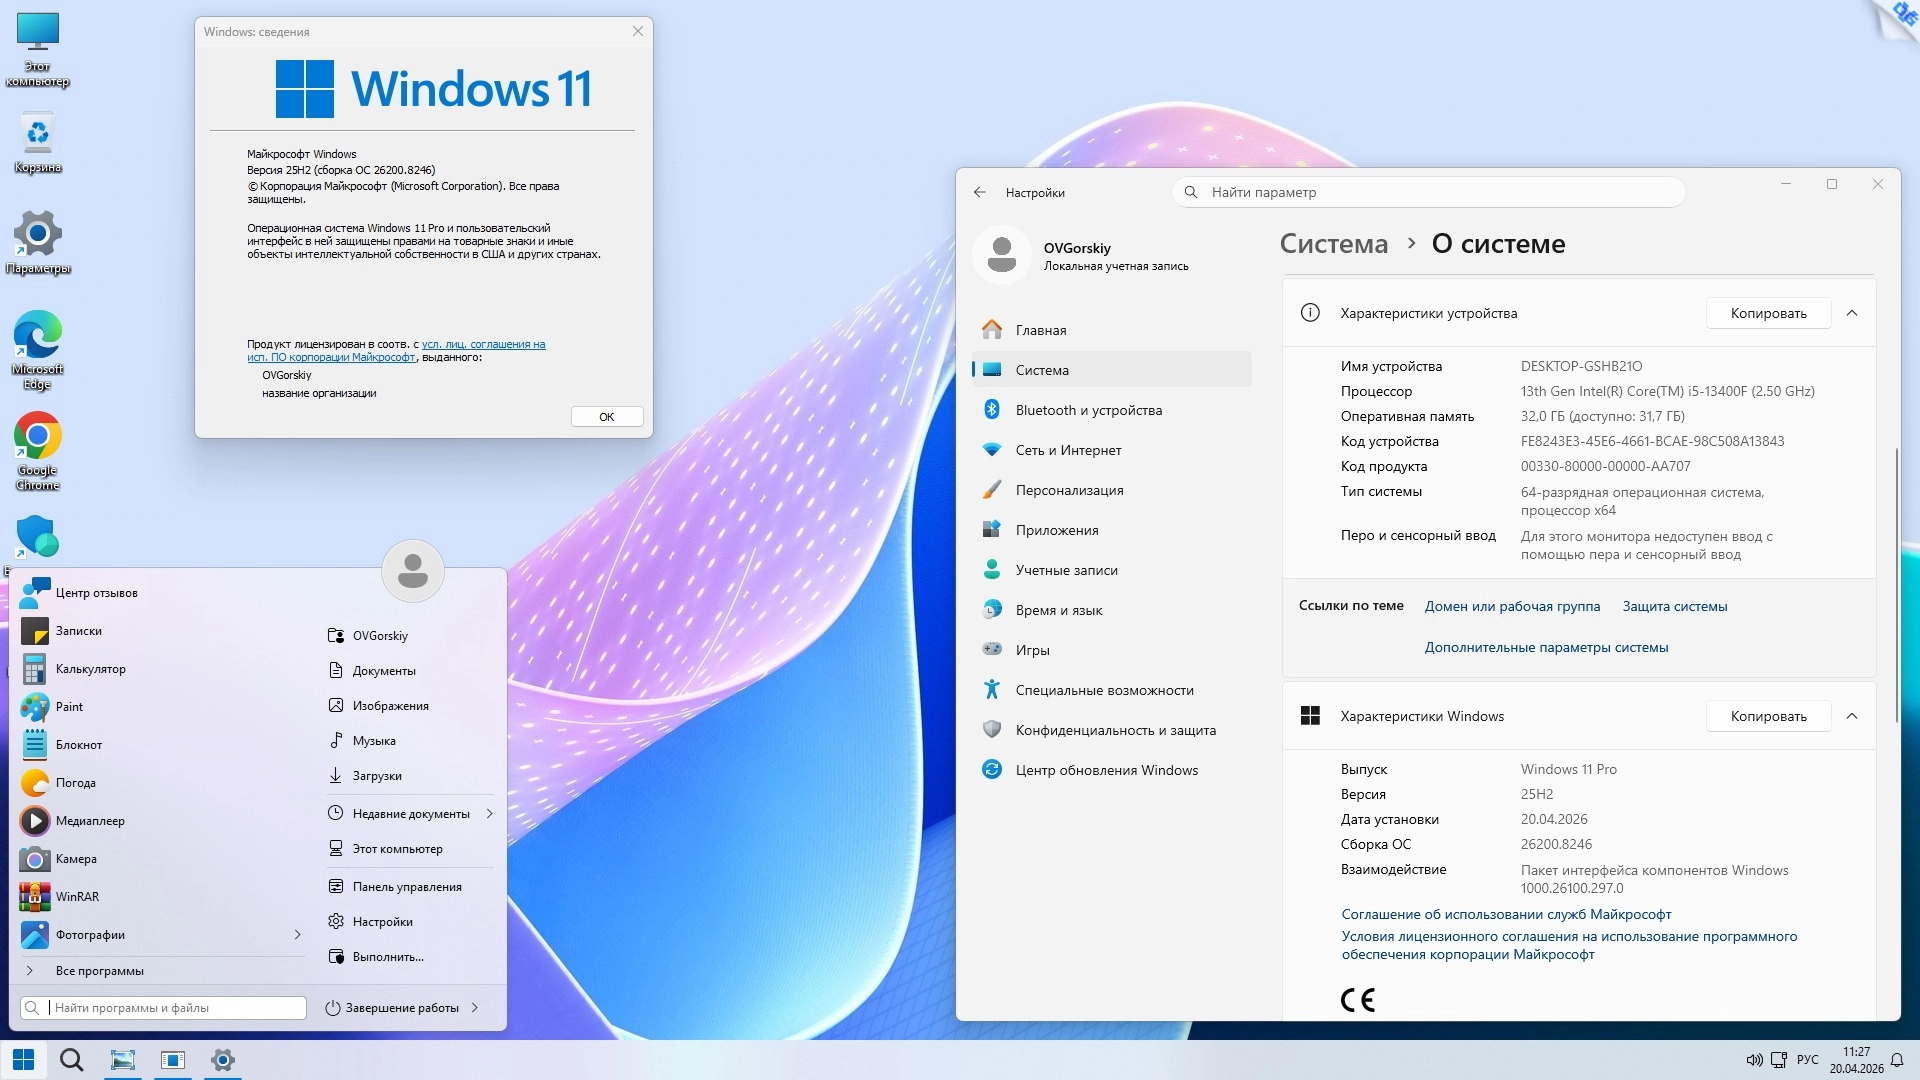The height and width of the screenshot is (1080, 1920).
Task: Open Bluetooth and devices settings
Action: coord(1088,410)
